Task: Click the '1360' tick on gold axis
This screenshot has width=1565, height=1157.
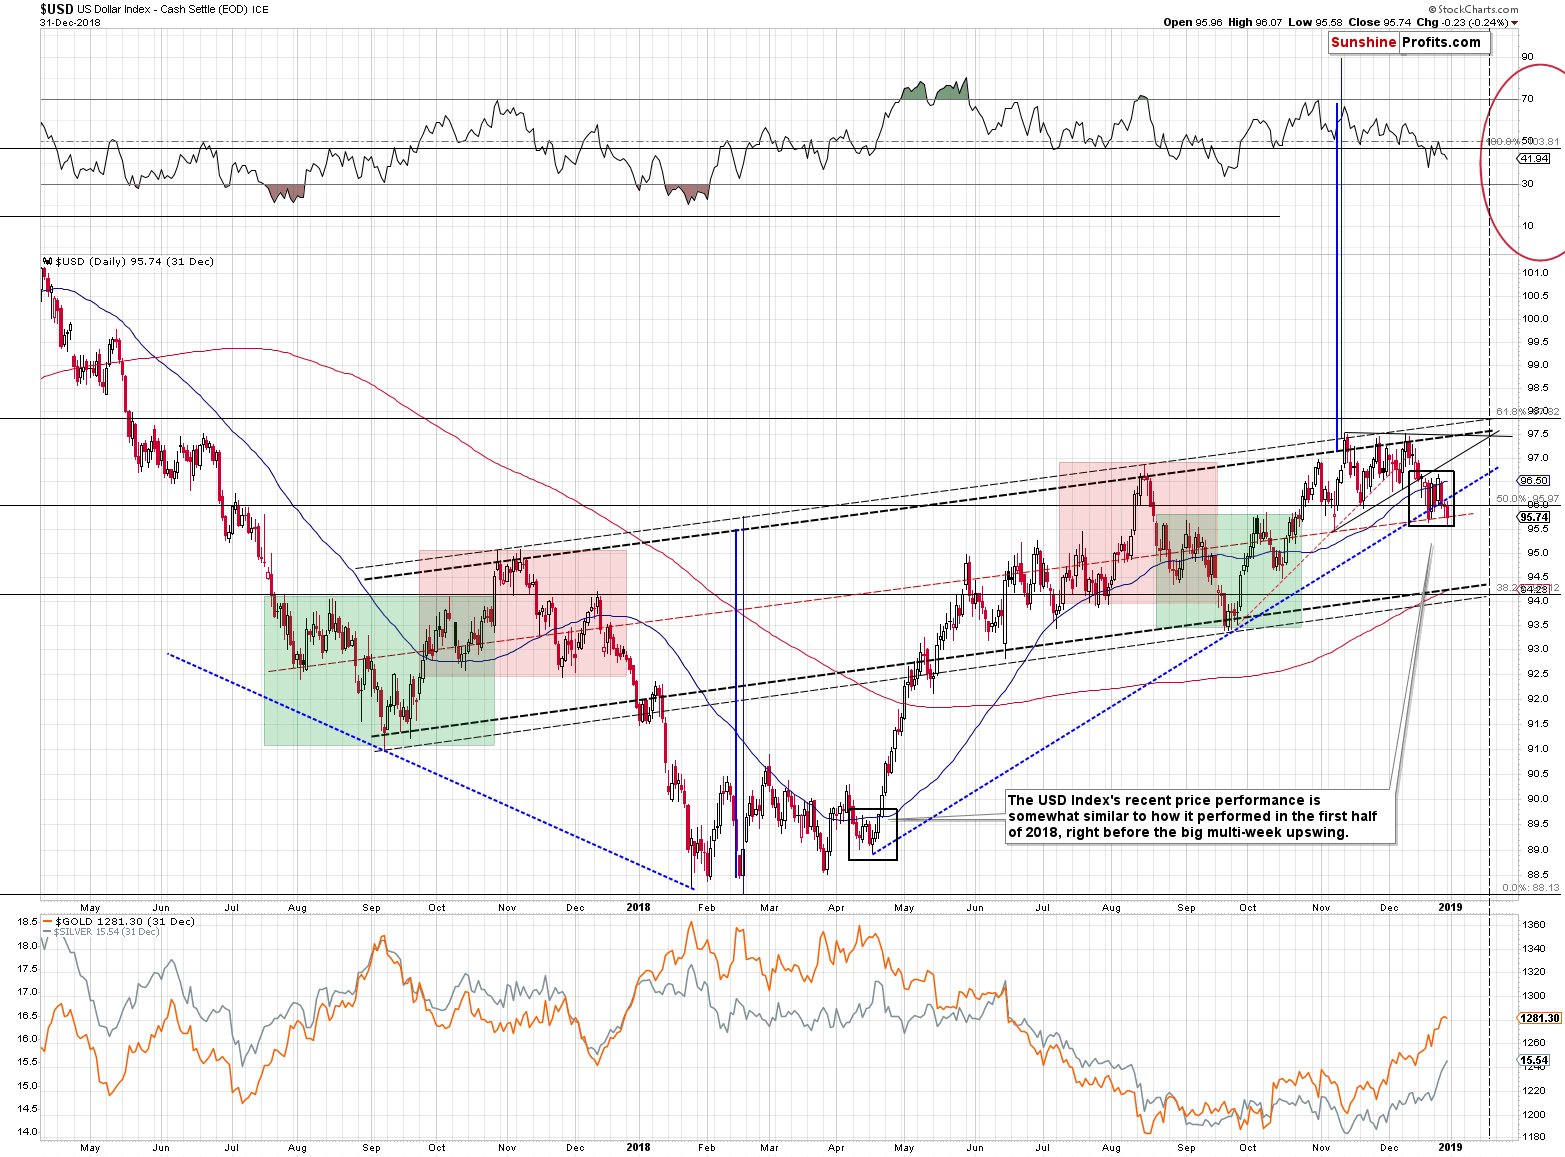Action: click(x=1533, y=925)
